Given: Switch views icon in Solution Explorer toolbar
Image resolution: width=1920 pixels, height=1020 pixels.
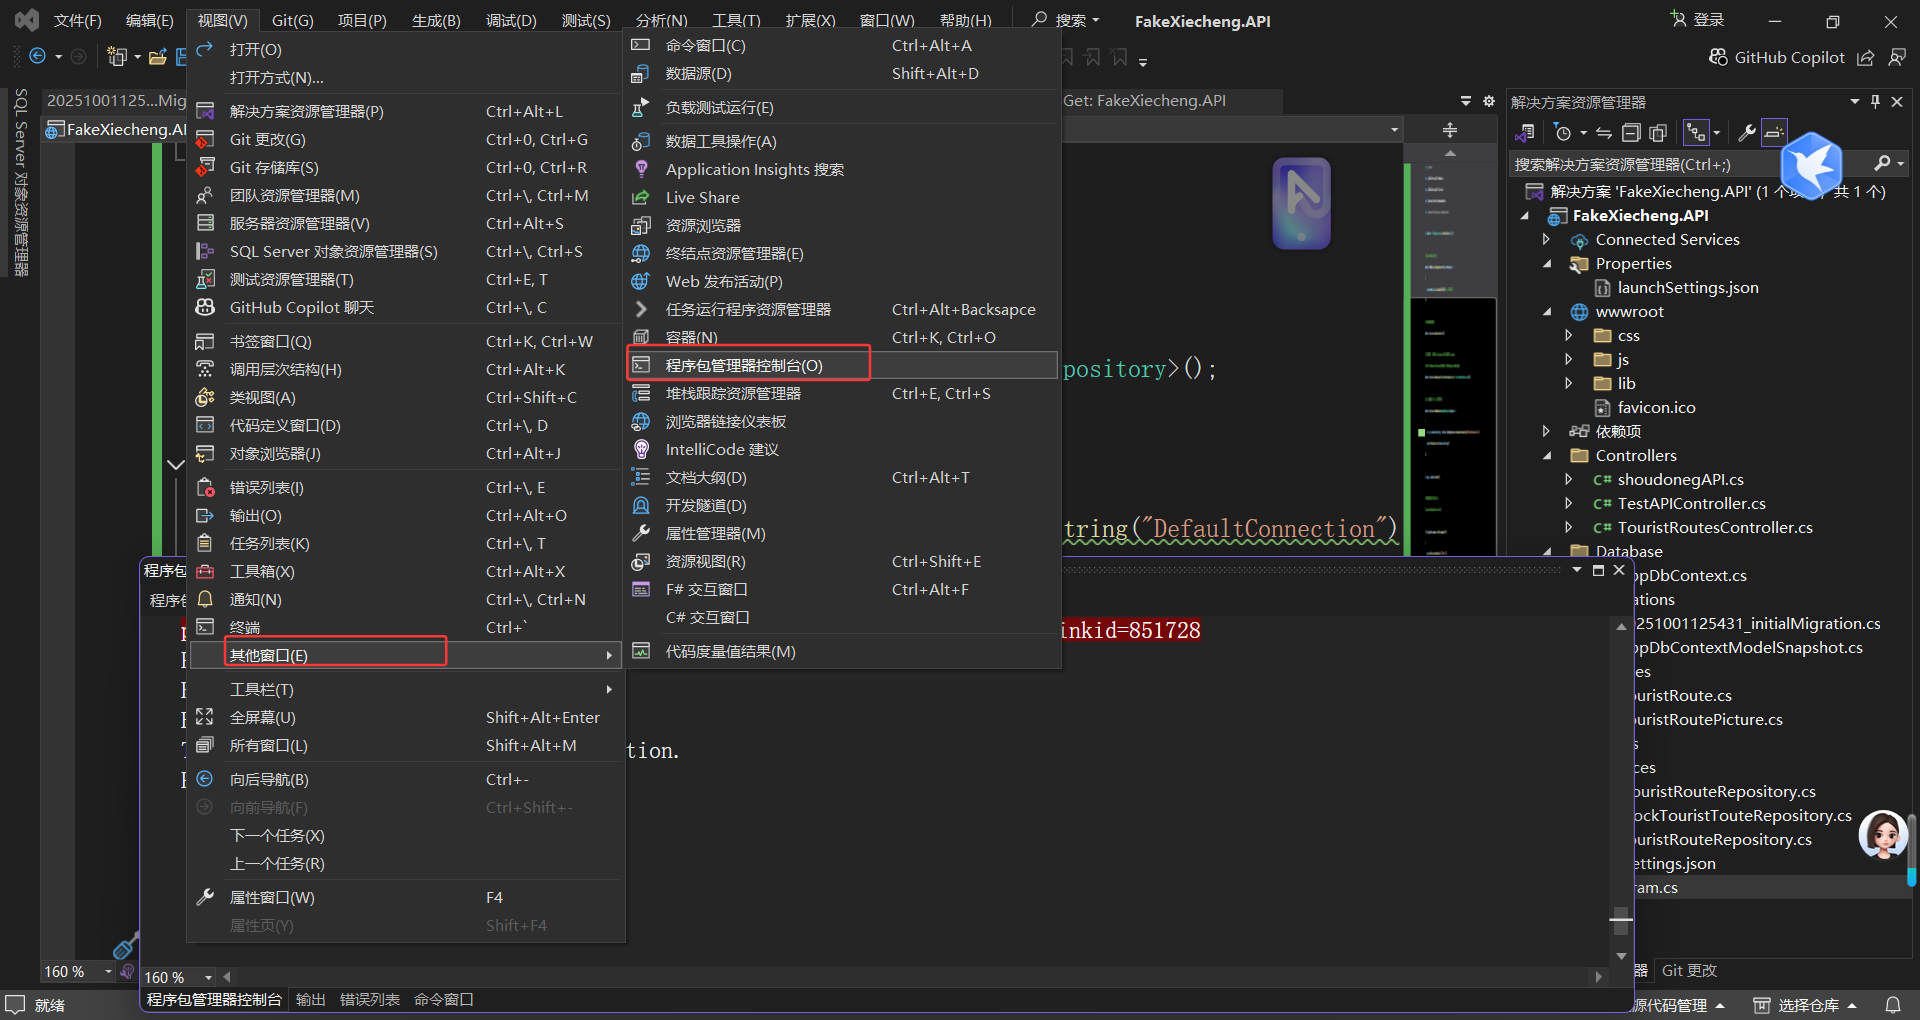Looking at the screenshot, I should click(x=1525, y=132).
